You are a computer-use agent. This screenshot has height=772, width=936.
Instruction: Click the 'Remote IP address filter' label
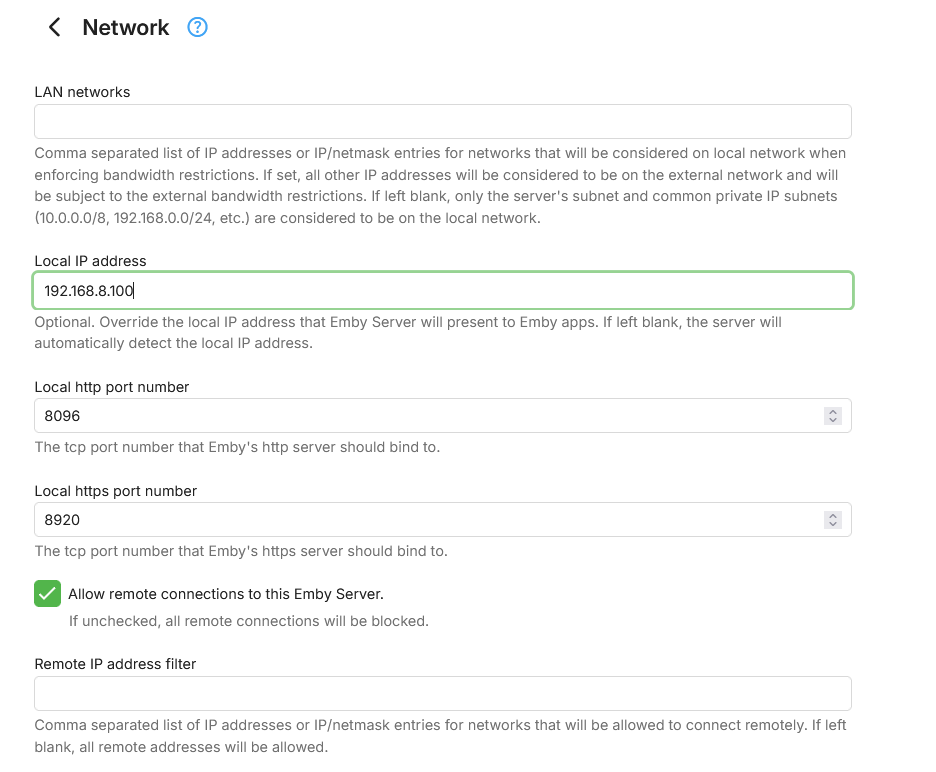[115, 664]
